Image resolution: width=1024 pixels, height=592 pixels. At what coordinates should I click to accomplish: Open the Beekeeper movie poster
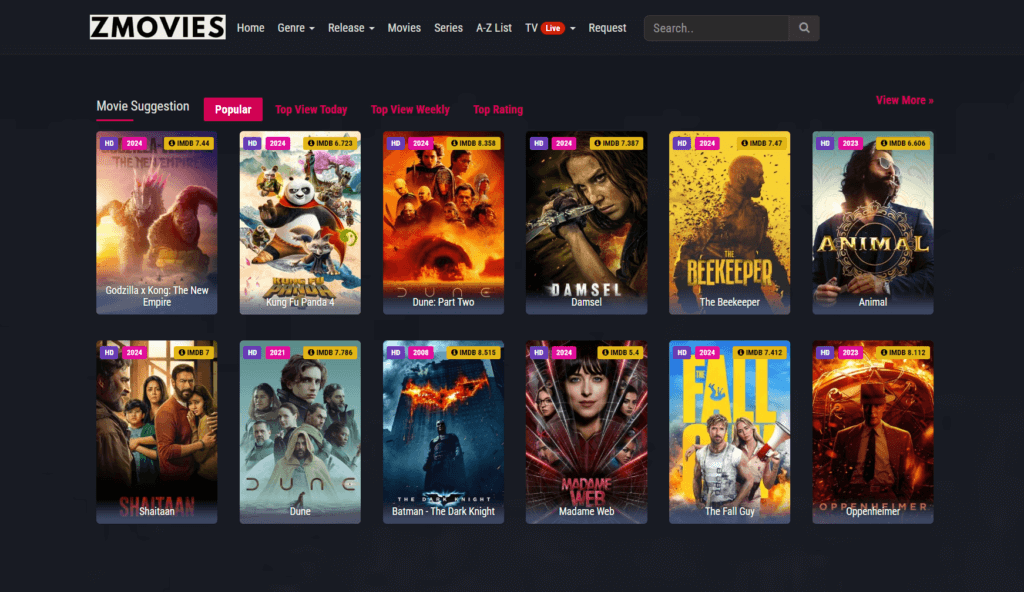click(729, 220)
